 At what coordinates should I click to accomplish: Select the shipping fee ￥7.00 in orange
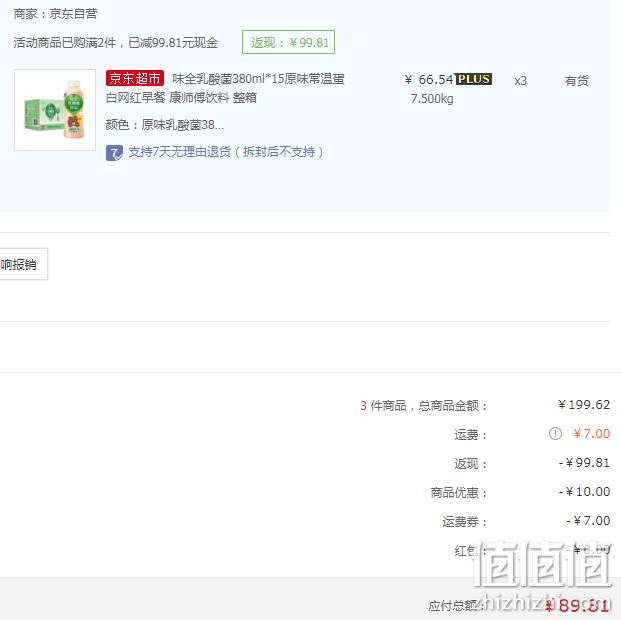[592, 434]
